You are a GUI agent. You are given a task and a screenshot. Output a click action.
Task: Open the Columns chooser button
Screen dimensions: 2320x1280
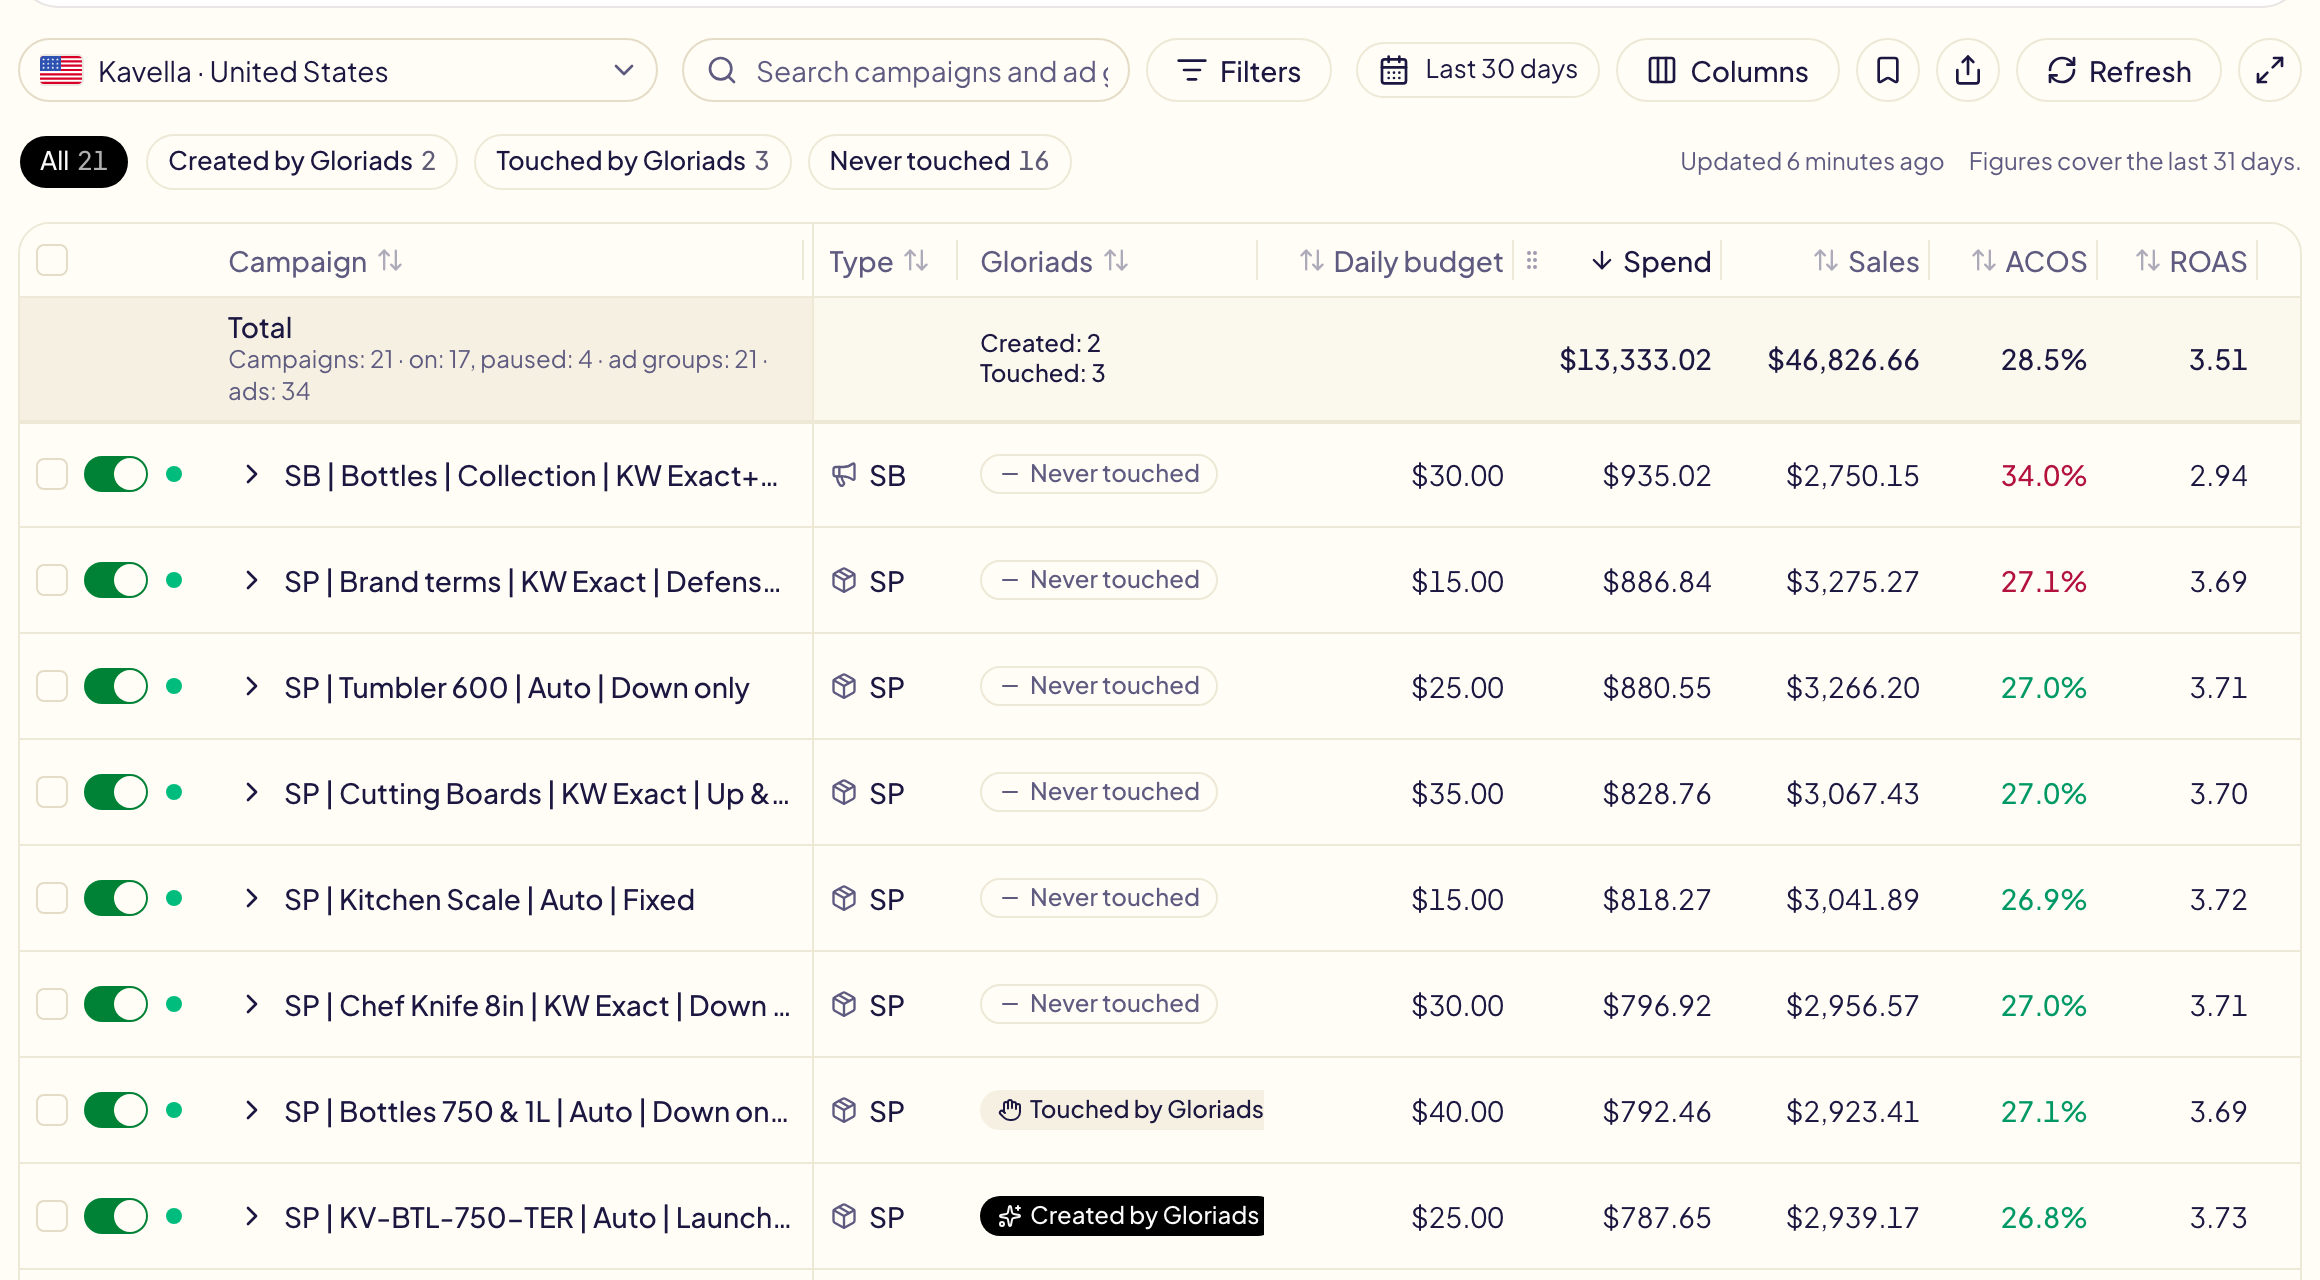coord(1727,71)
